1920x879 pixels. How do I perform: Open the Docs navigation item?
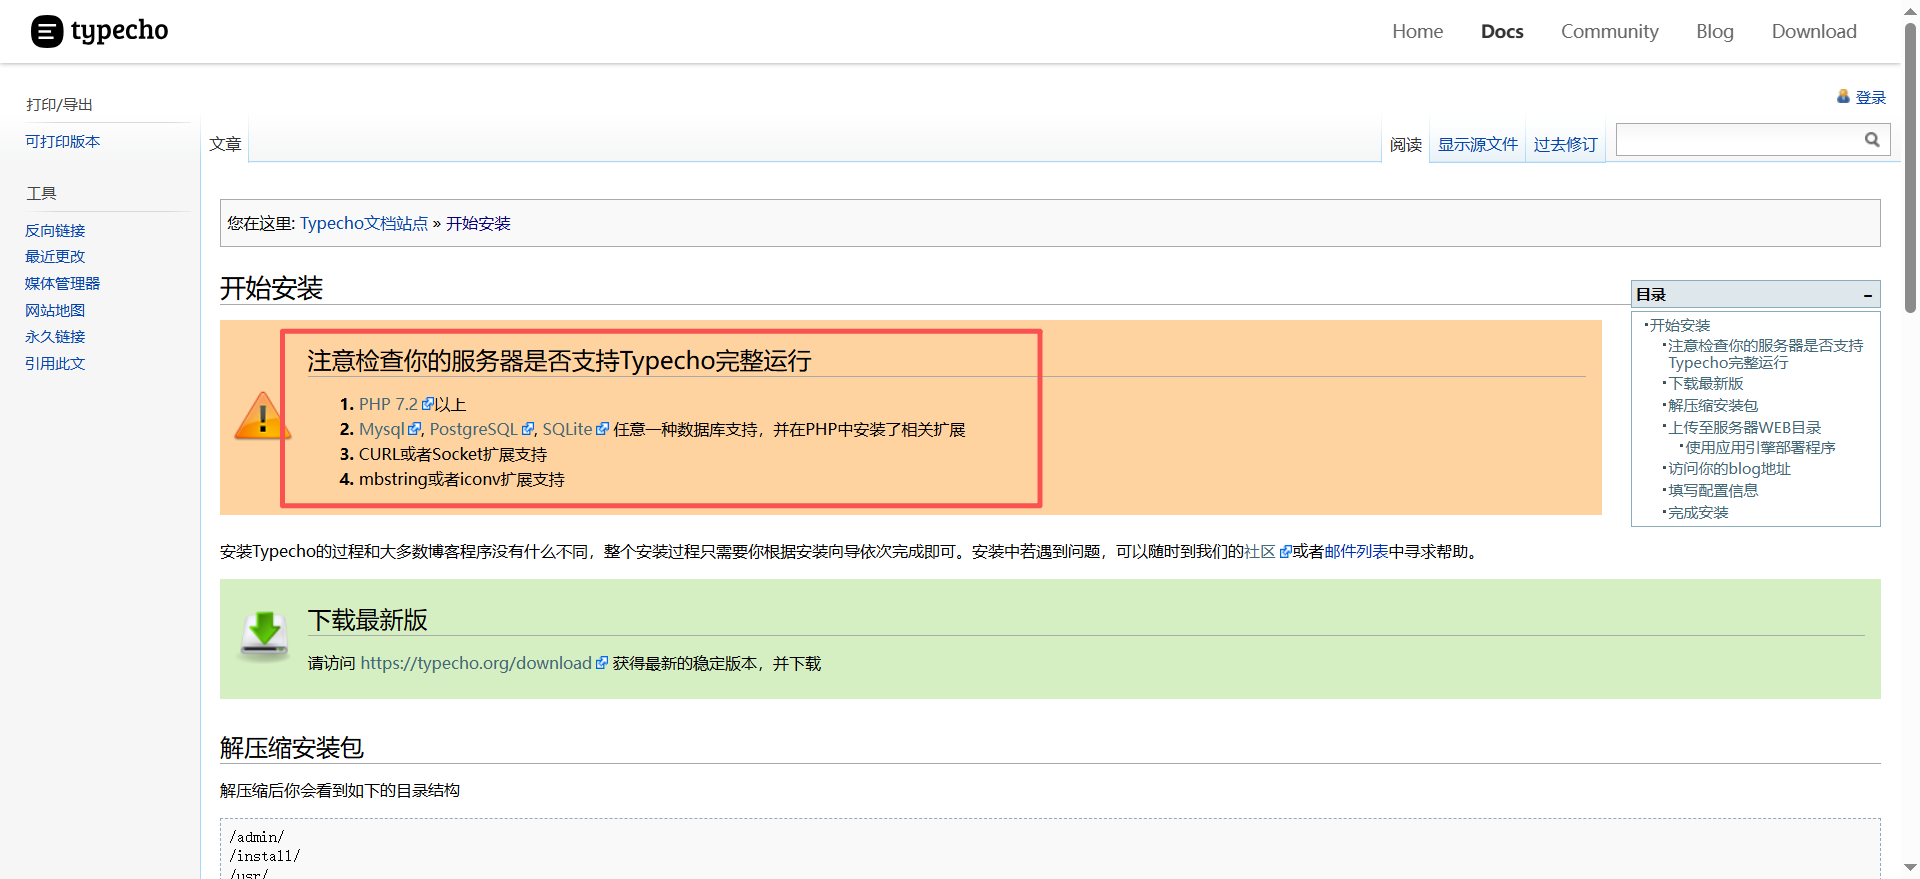(x=1501, y=32)
